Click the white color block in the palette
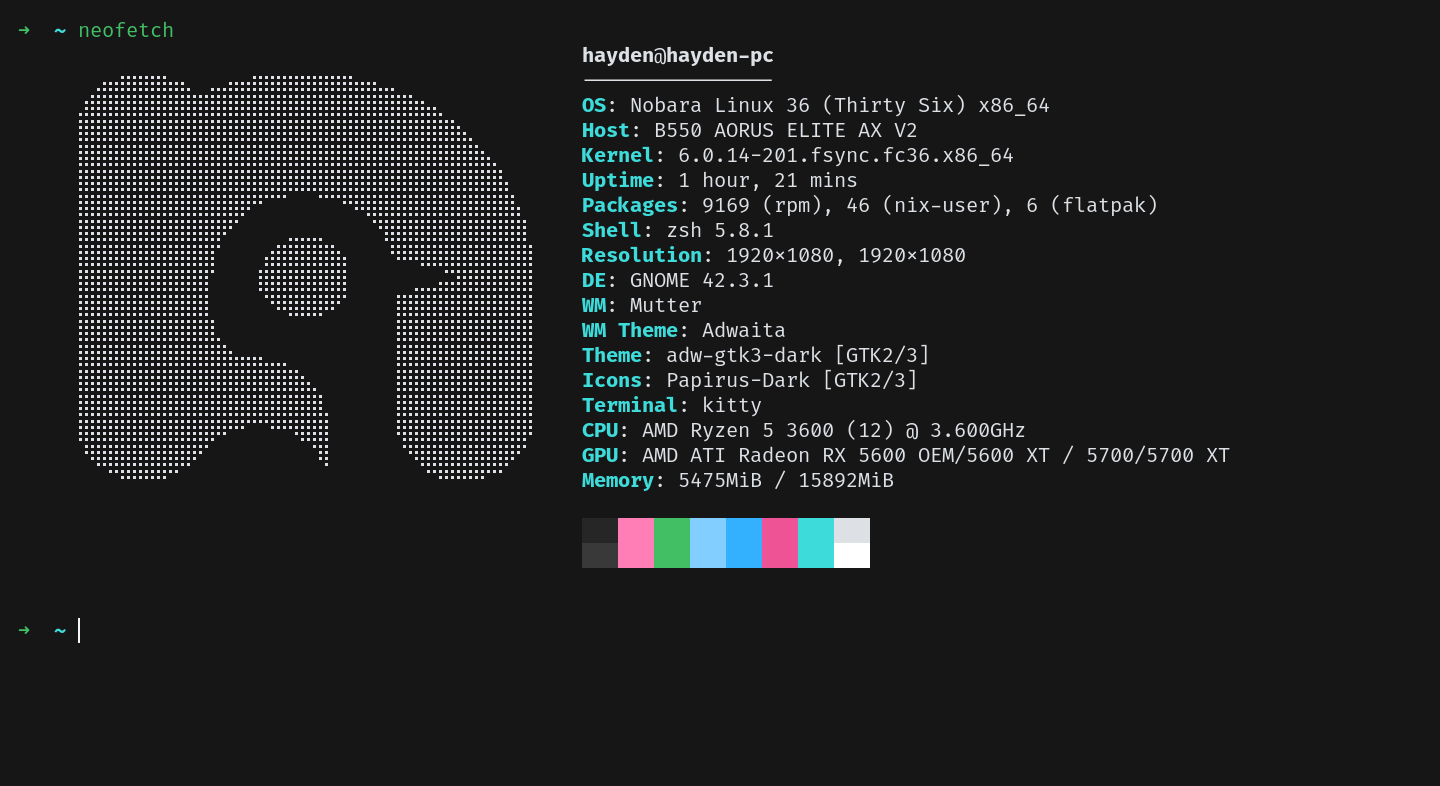 [852, 556]
